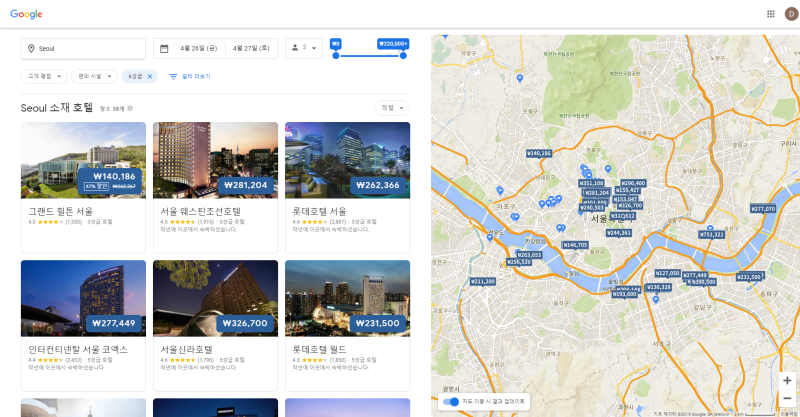The height and width of the screenshot is (417, 800).
Task: Open the 정렬 sort dropdown
Action: pyautogui.click(x=392, y=108)
